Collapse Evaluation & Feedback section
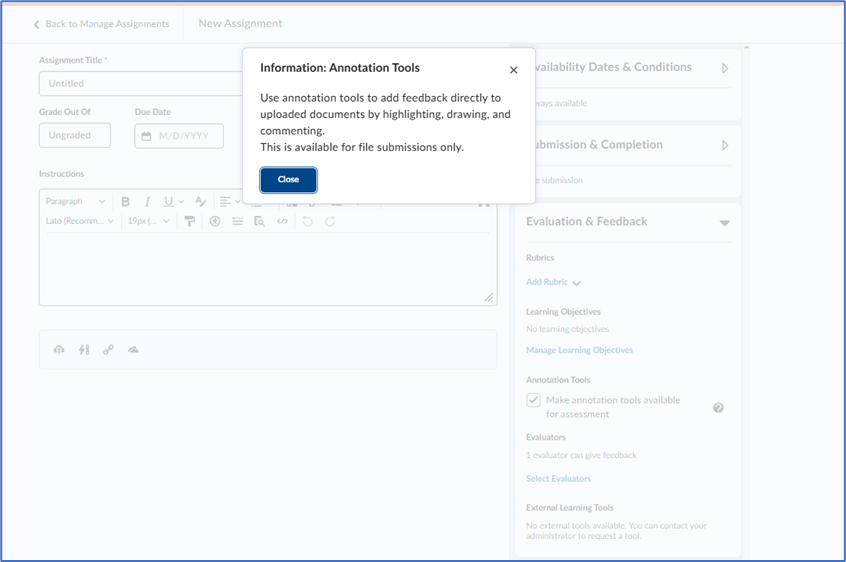 [x=725, y=223]
